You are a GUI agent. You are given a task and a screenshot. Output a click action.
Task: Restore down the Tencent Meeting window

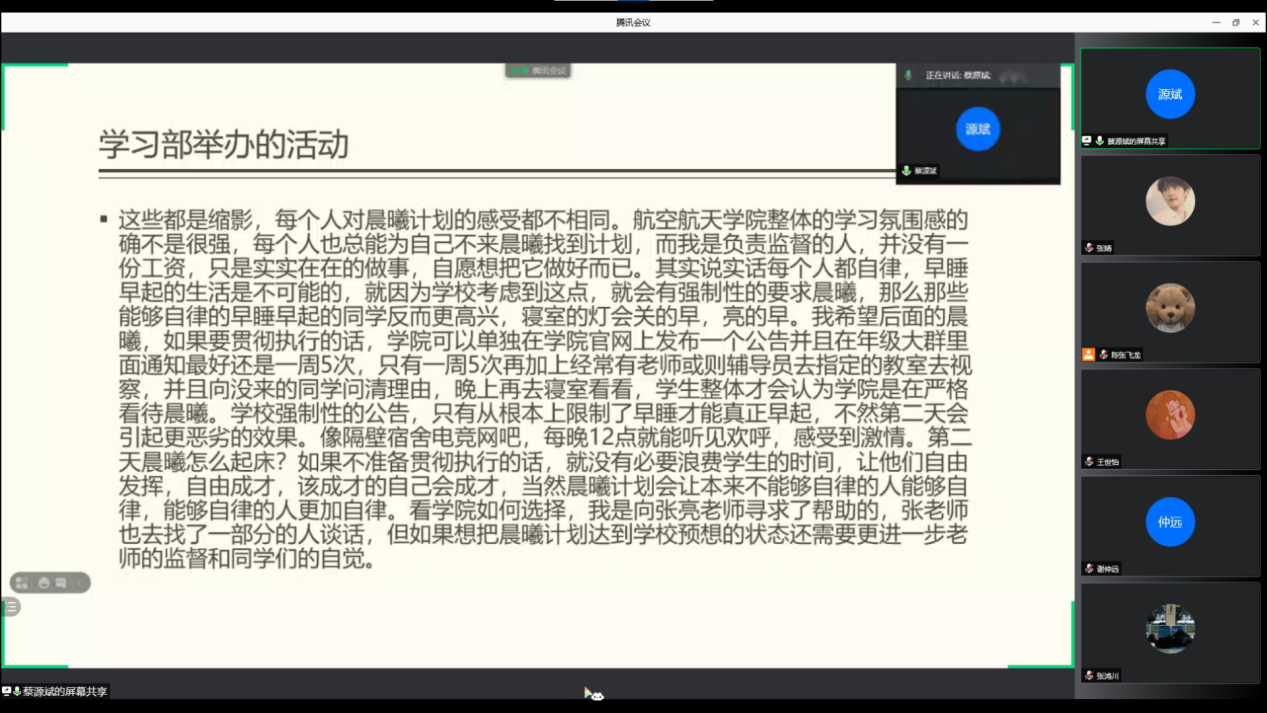click(1235, 22)
